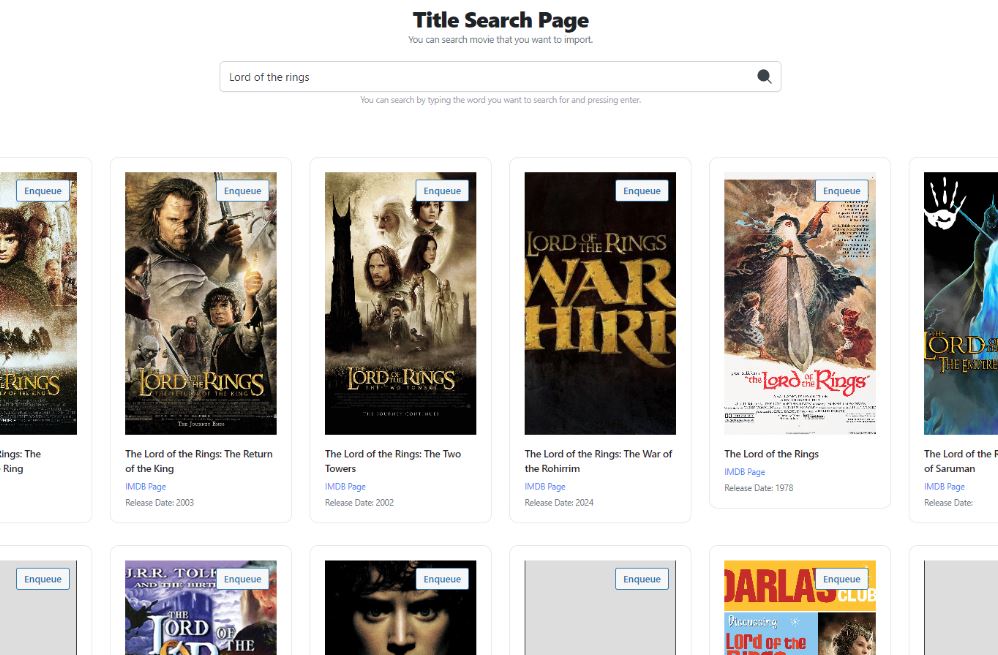Viewport: 998px width, 655px height.
Task: Enqueue the J.R.R. Tolkien poster title
Action: coord(242,579)
